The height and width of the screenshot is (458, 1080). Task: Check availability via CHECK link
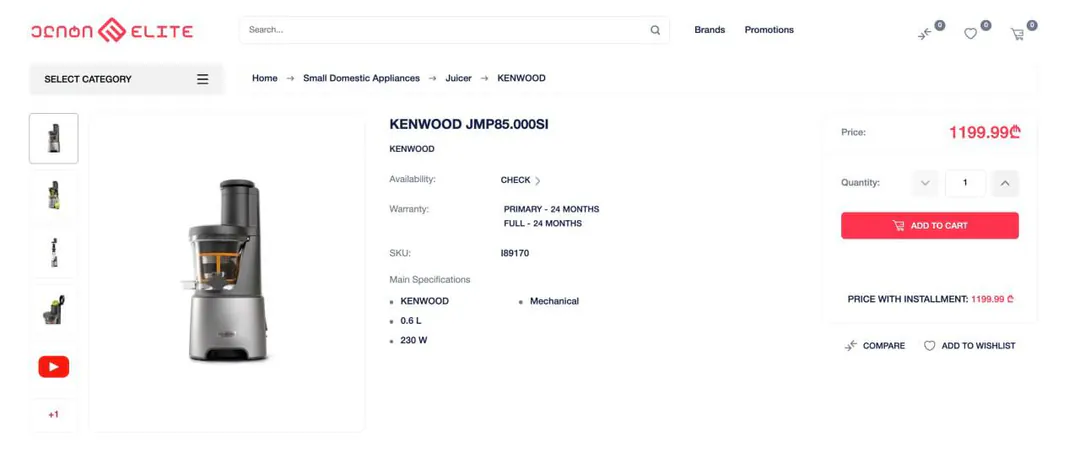coord(521,180)
